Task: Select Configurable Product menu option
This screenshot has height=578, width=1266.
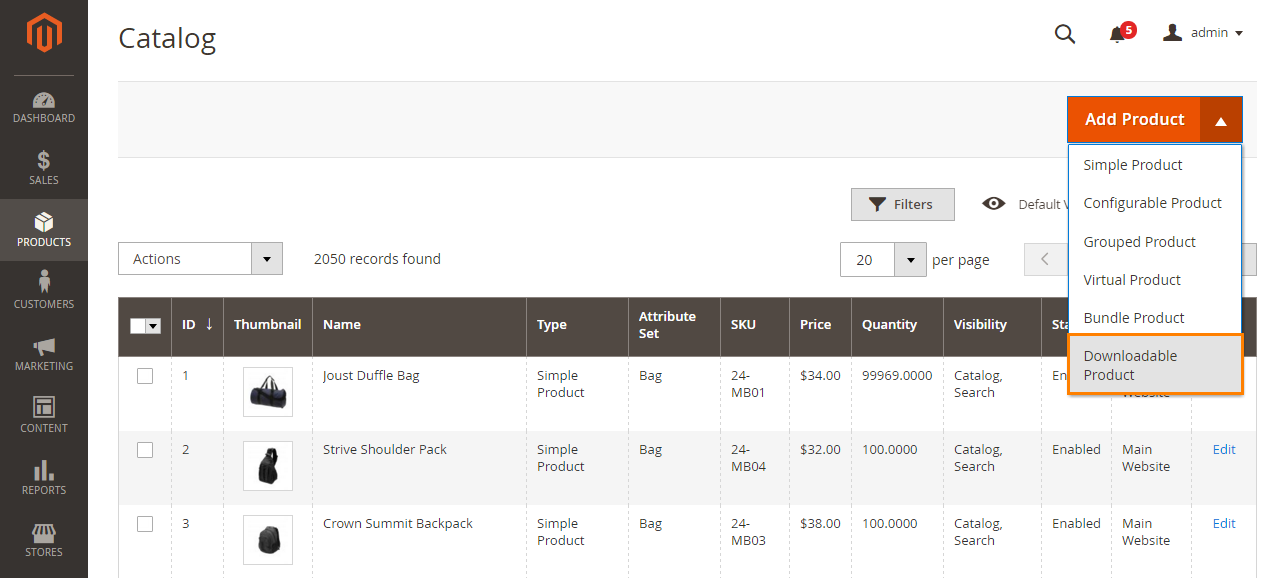Action: pyautogui.click(x=1152, y=203)
